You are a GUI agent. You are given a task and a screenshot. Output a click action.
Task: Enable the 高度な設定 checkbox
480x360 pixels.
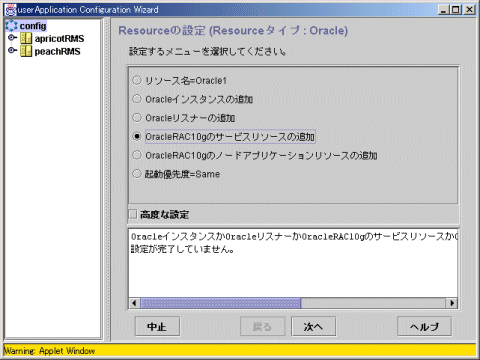tap(133, 214)
